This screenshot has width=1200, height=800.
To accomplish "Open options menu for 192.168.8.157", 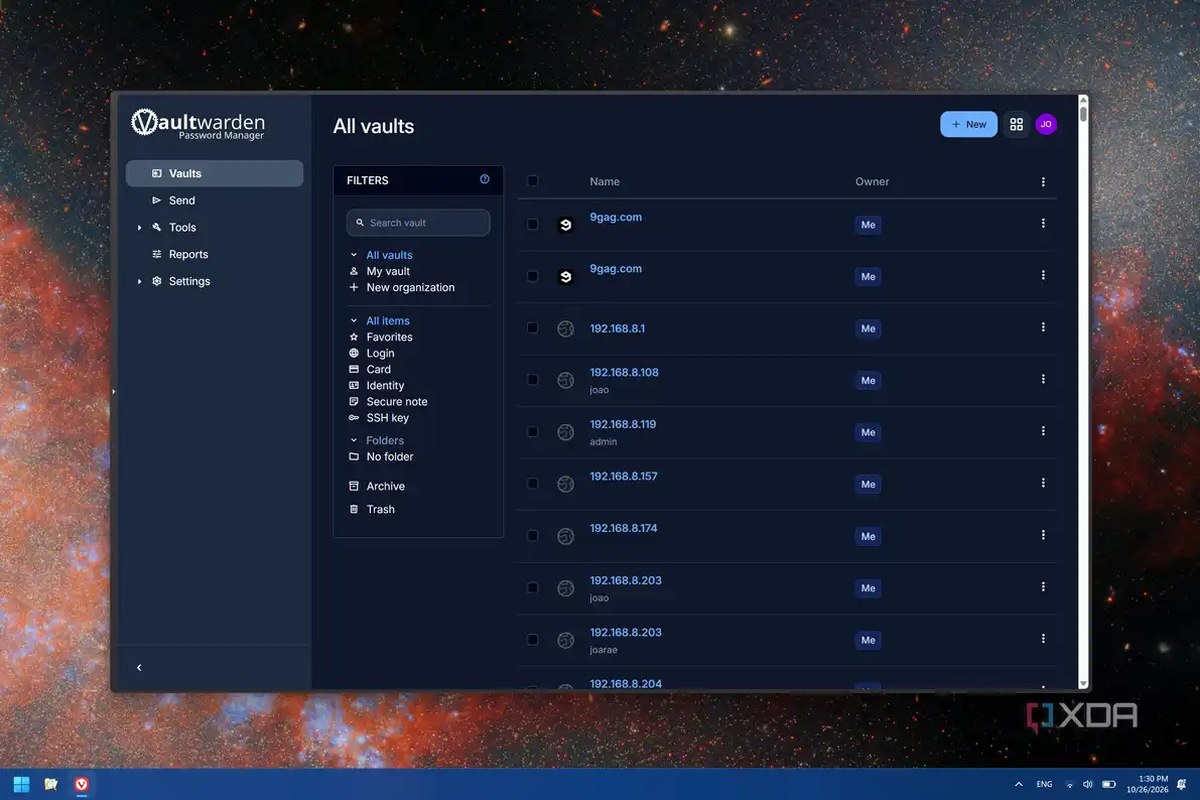I will pos(1043,483).
